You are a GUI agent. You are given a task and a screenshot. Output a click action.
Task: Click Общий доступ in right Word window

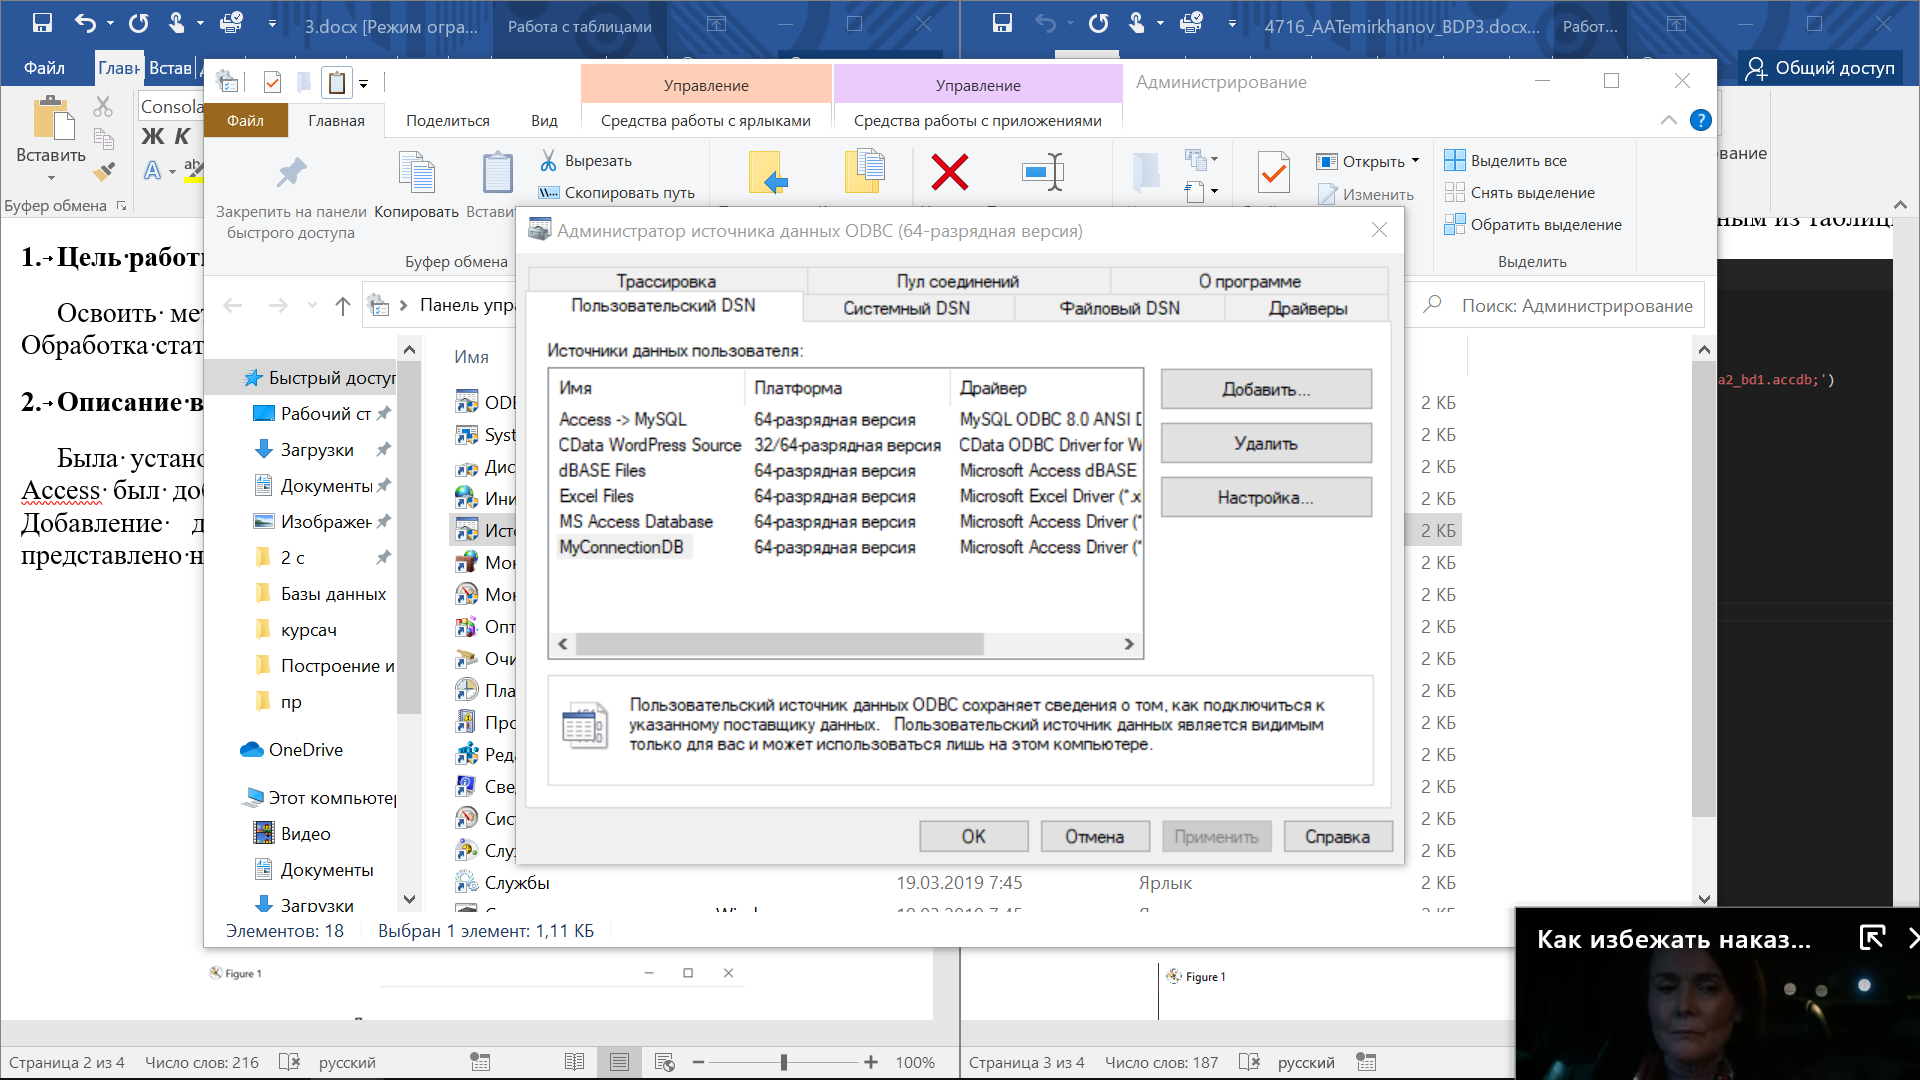point(1820,68)
